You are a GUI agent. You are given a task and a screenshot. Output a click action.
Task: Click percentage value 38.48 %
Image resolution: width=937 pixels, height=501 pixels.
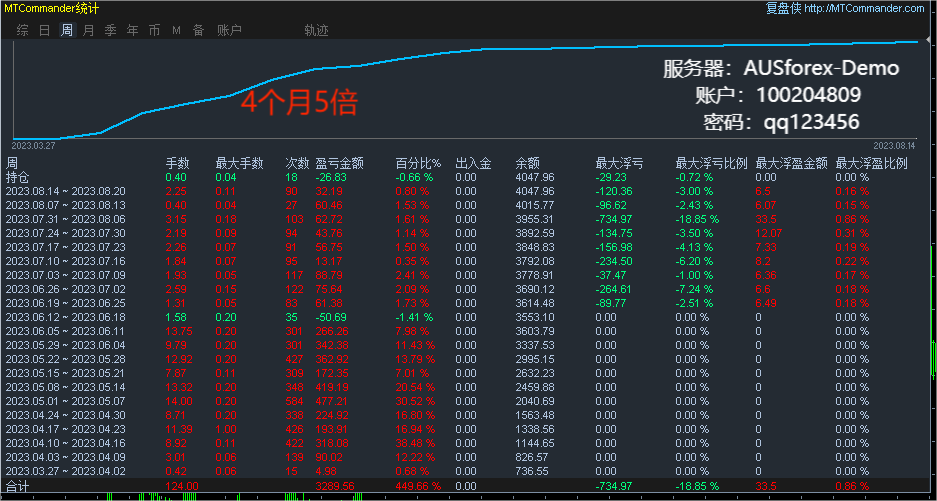click(415, 443)
